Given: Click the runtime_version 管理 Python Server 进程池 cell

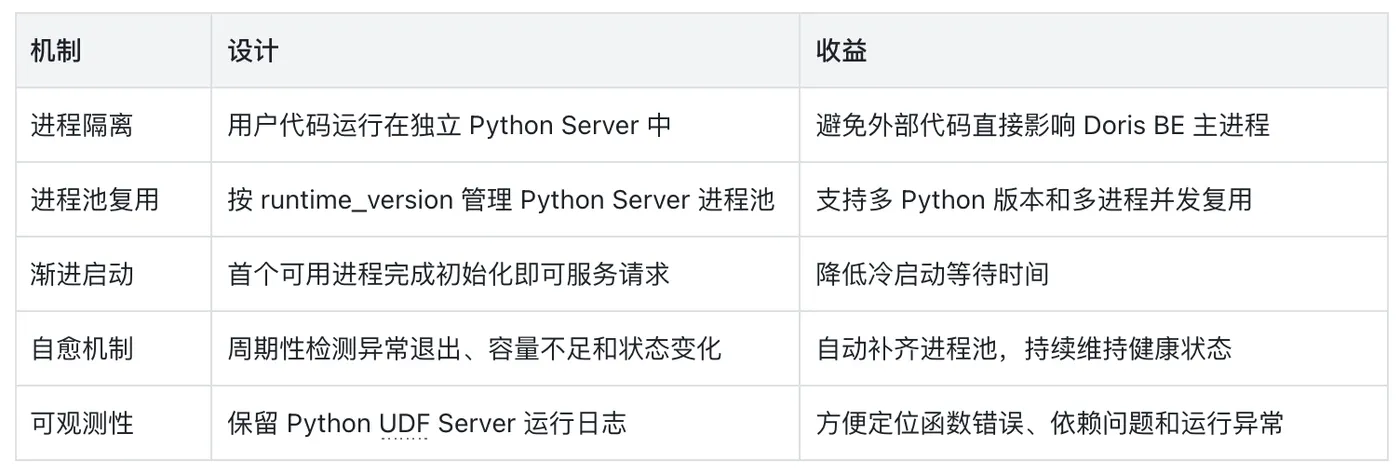Looking at the screenshot, I should (505, 199).
